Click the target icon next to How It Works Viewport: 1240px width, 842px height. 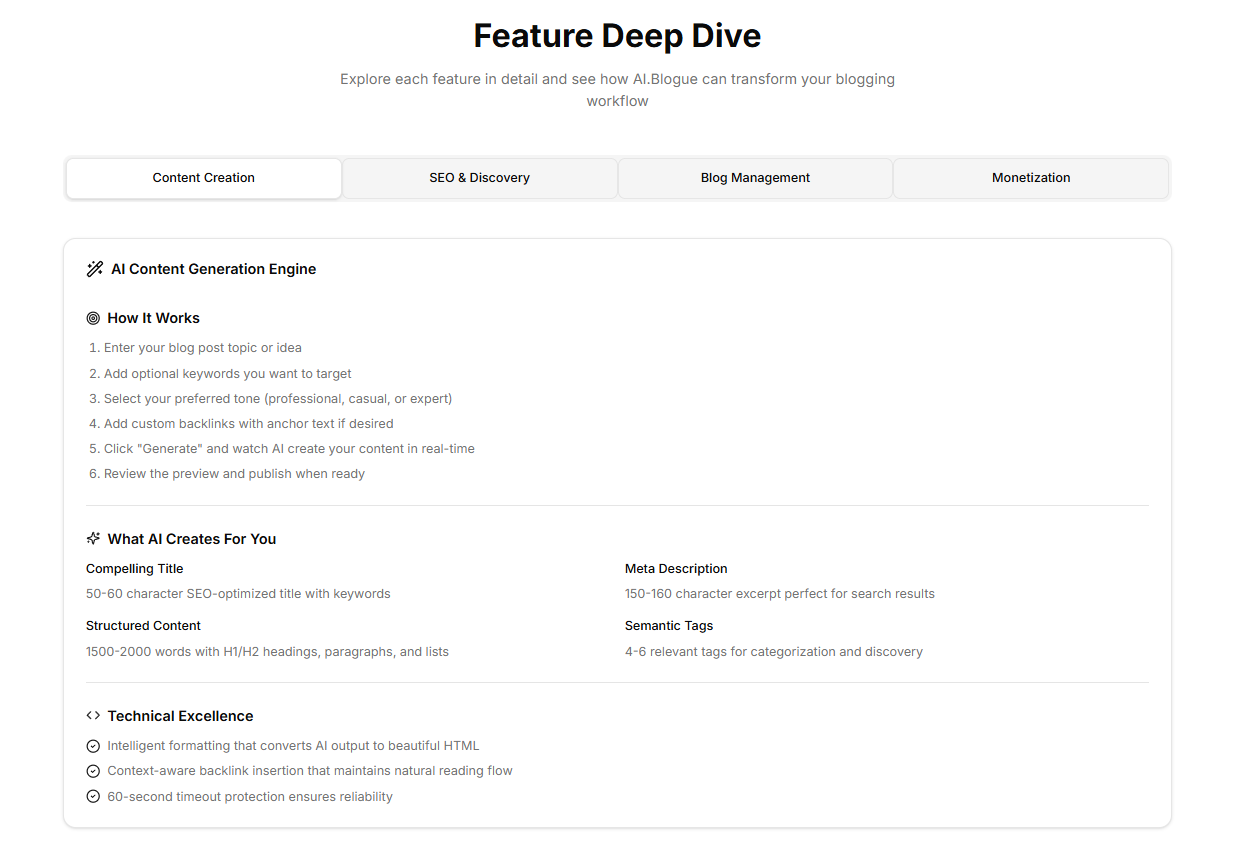(x=93, y=318)
